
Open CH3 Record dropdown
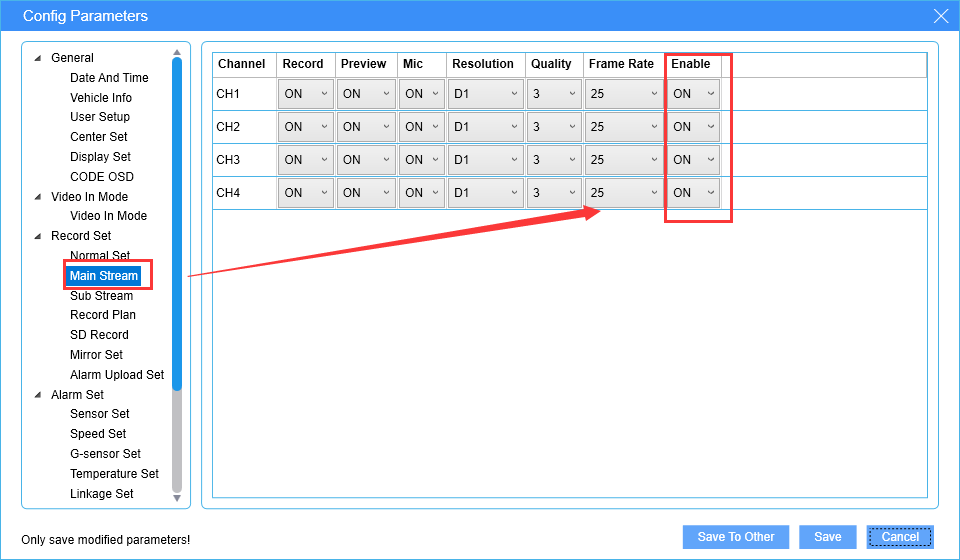click(x=306, y=160)
